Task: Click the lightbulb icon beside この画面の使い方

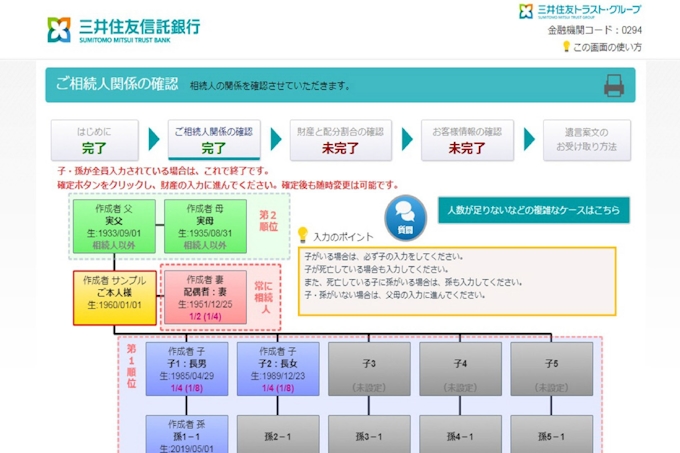Action: coord(566,47)
